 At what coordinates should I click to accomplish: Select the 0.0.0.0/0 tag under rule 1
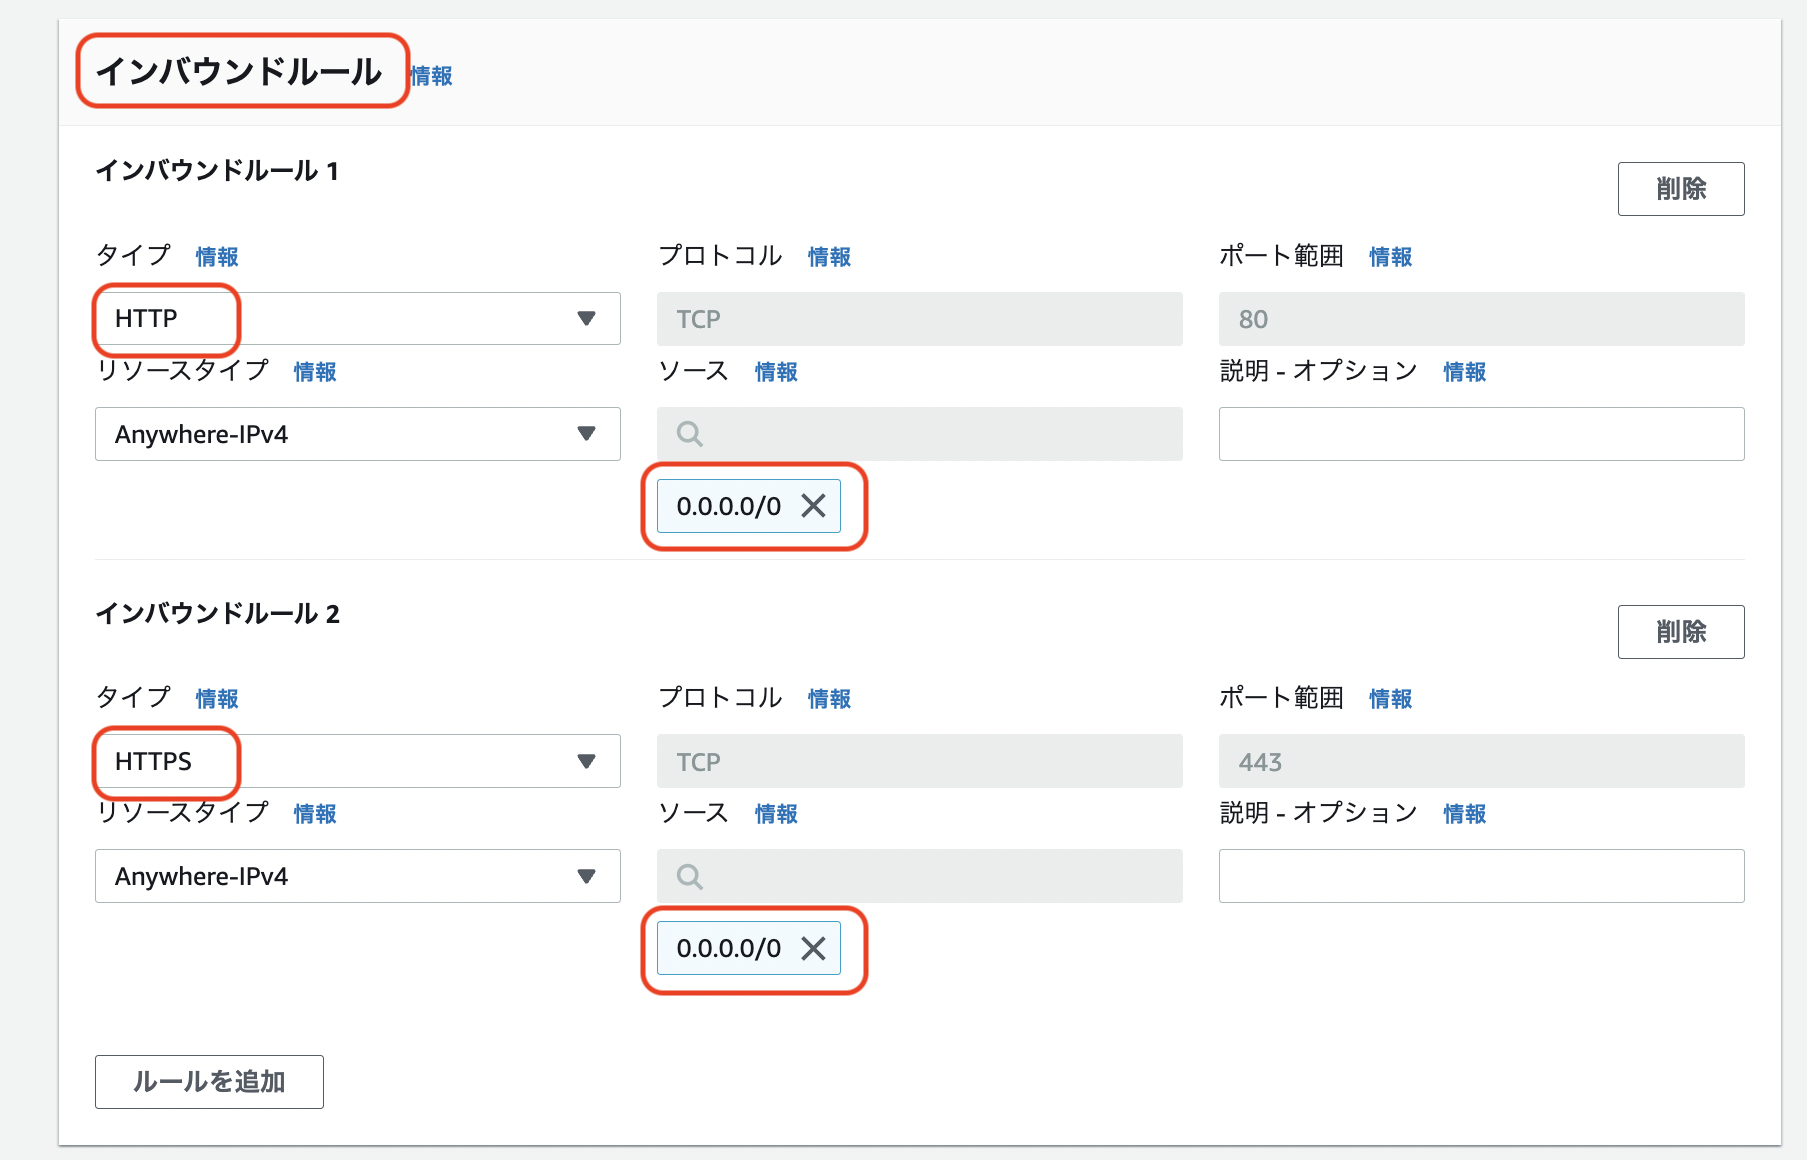727,506
